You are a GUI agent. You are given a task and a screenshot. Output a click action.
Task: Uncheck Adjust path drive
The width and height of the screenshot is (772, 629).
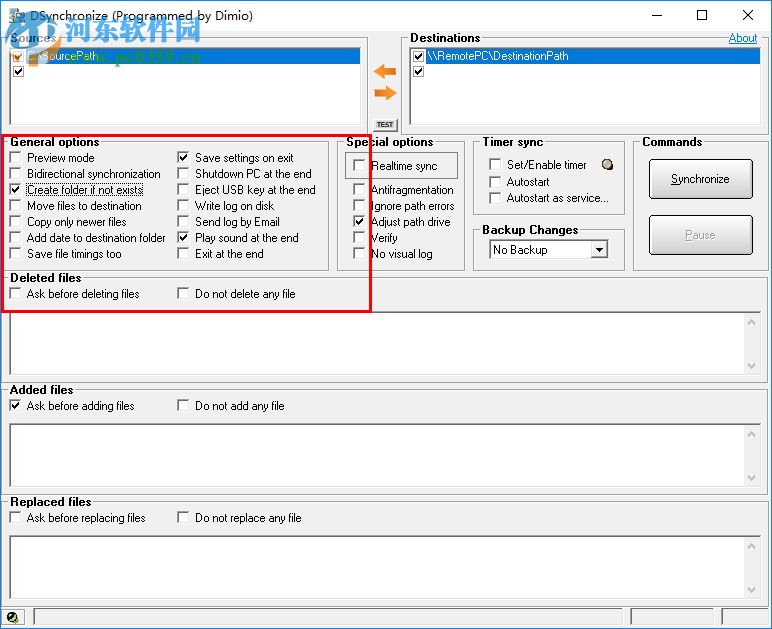coord(359,221)
